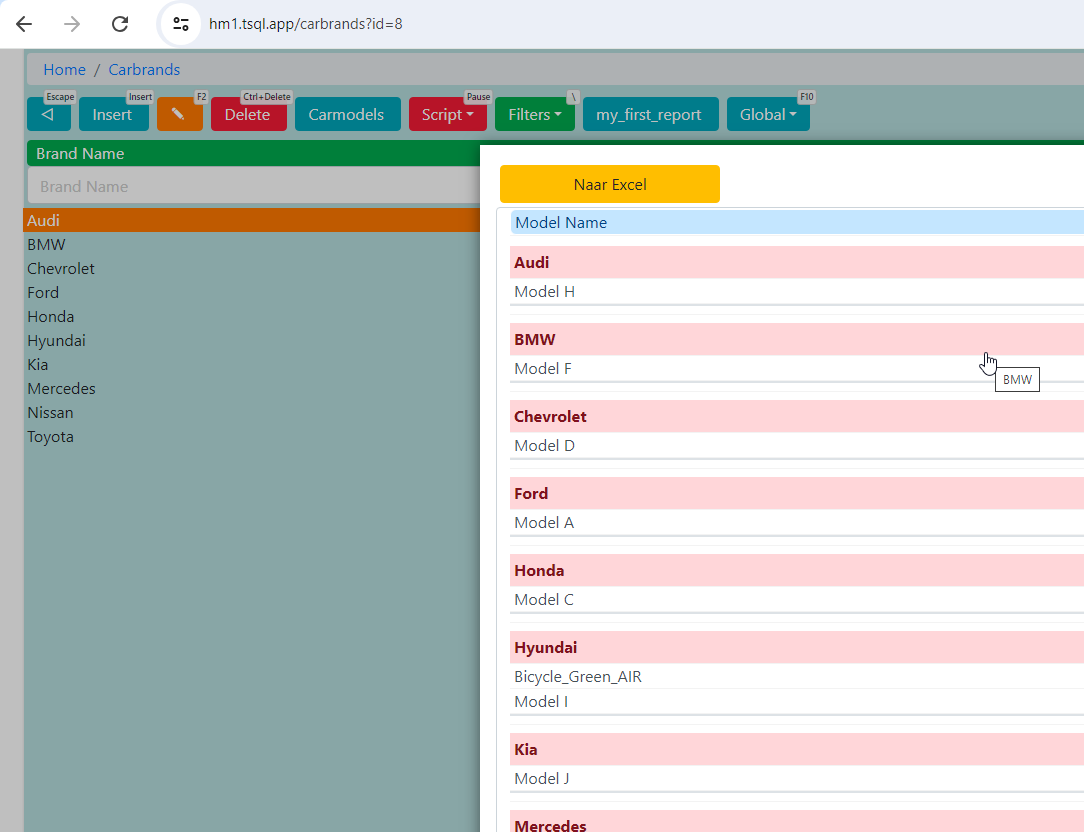
Task: Click the Ford group header in report
Action: click(797, 494)
